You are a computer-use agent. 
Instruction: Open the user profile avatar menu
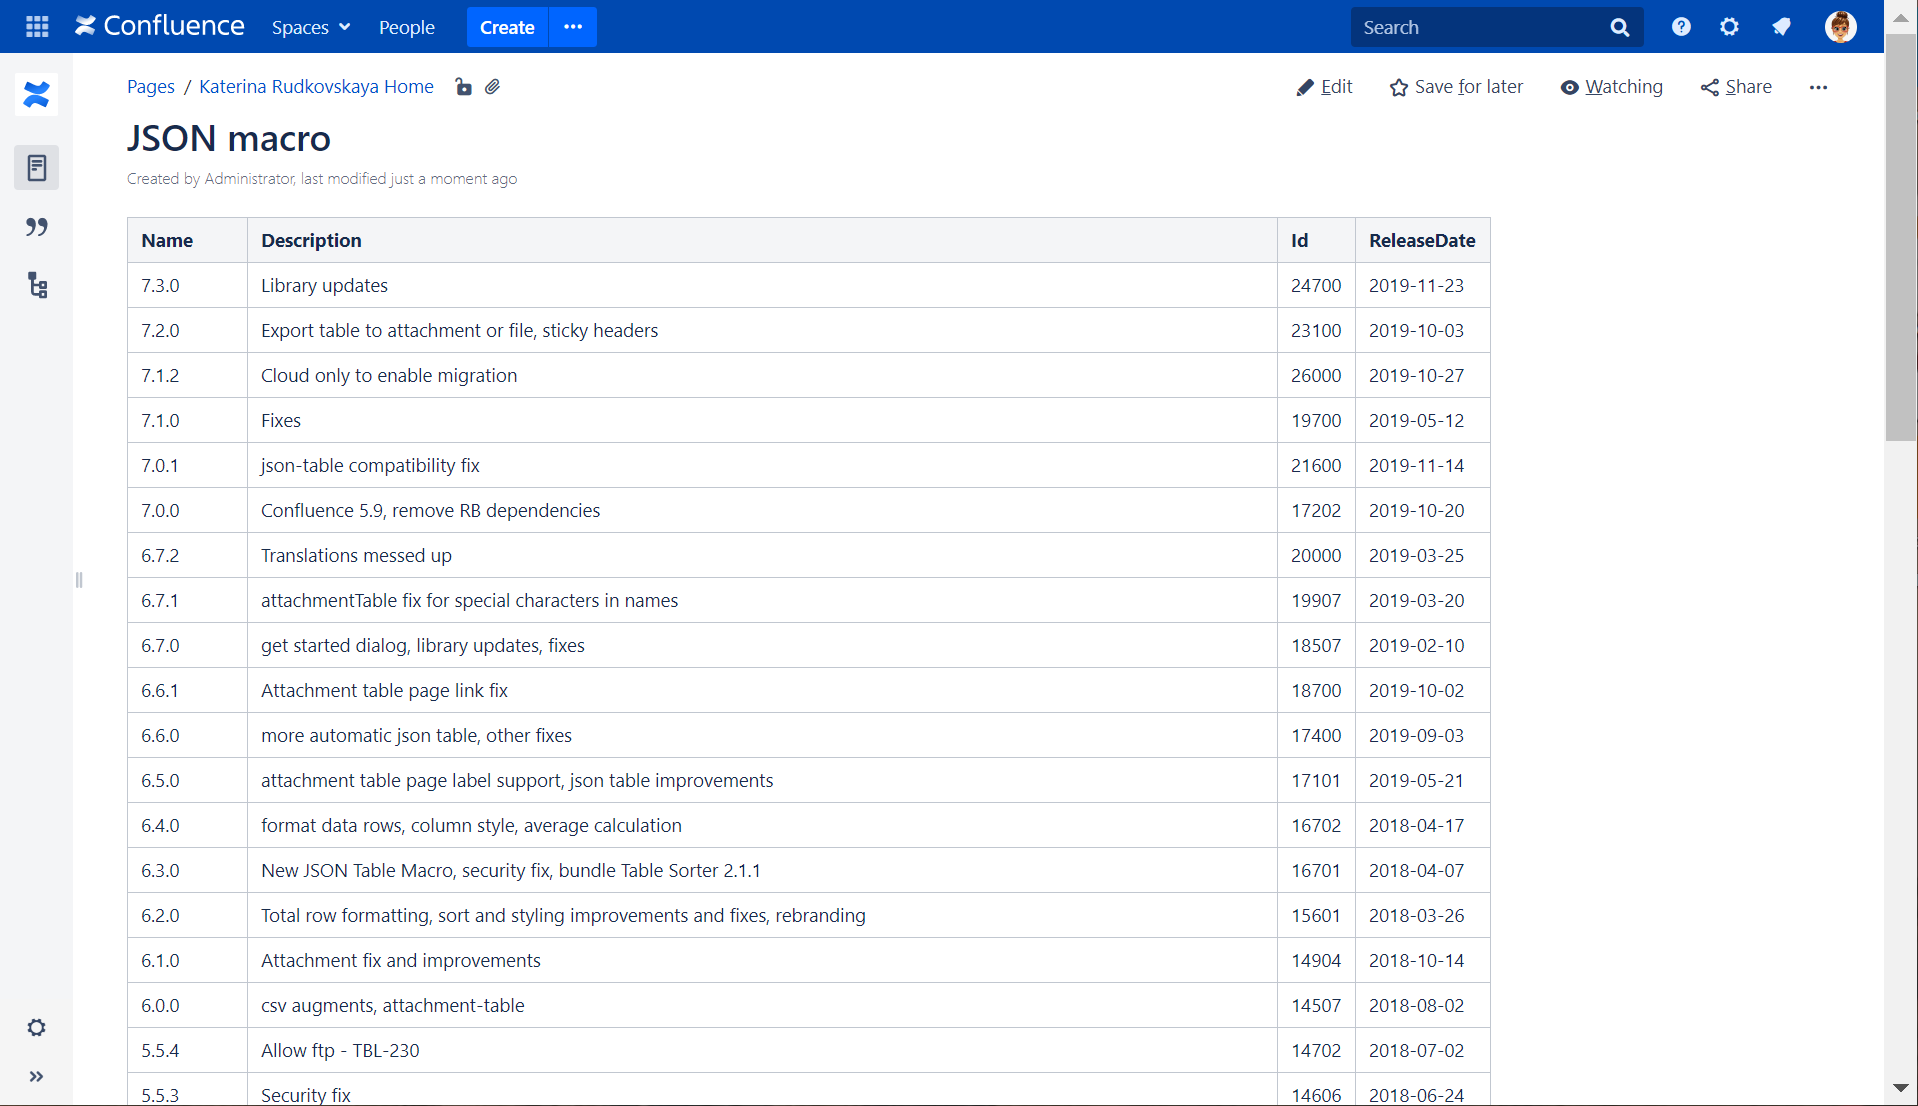(1840, 27)
